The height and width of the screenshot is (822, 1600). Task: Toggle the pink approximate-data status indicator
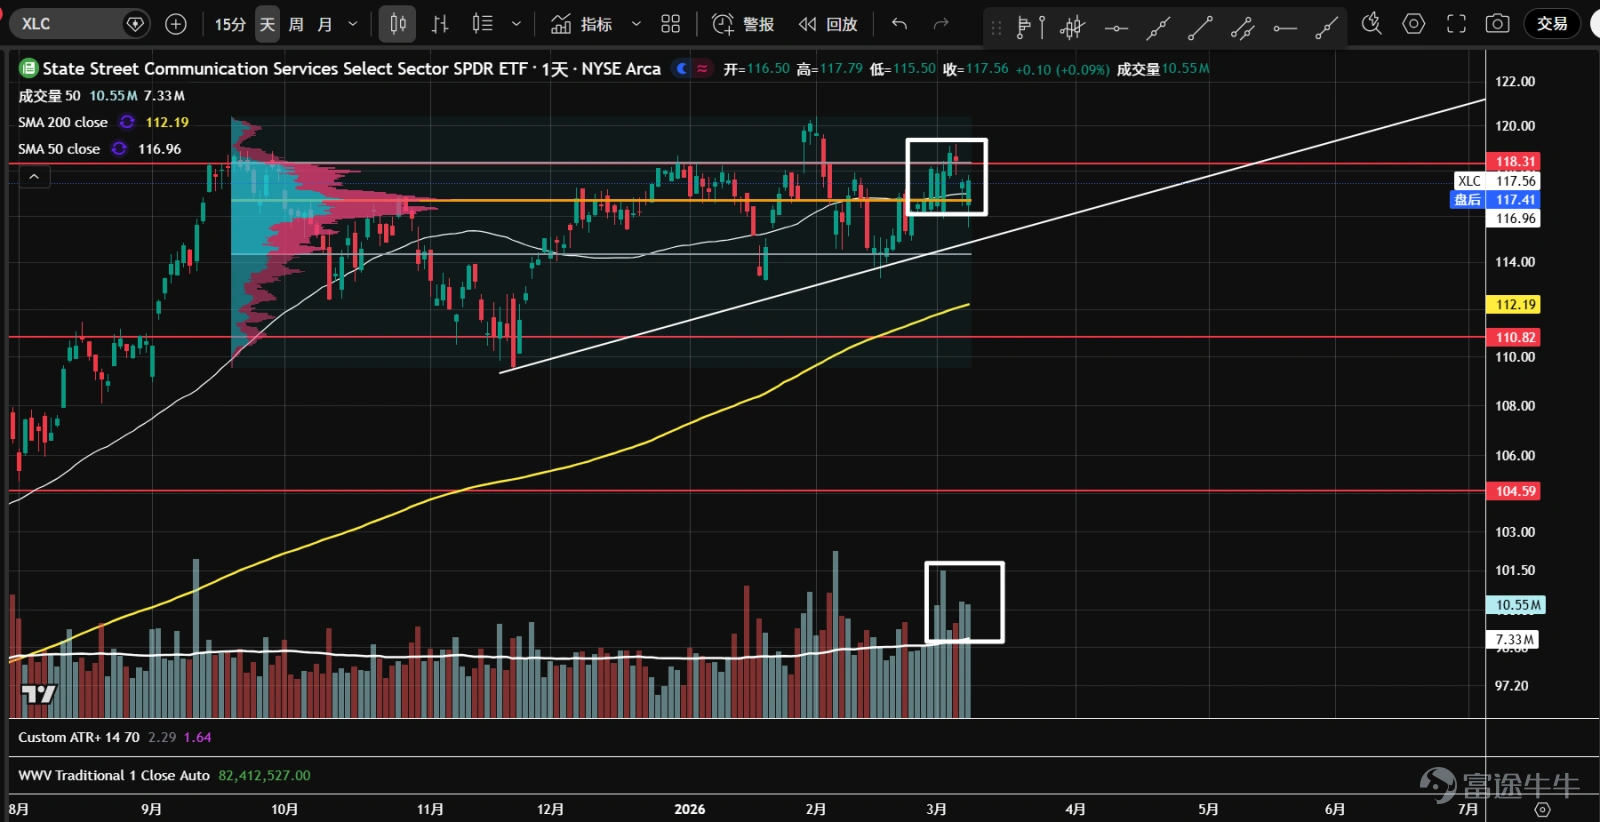coord(703,68)
